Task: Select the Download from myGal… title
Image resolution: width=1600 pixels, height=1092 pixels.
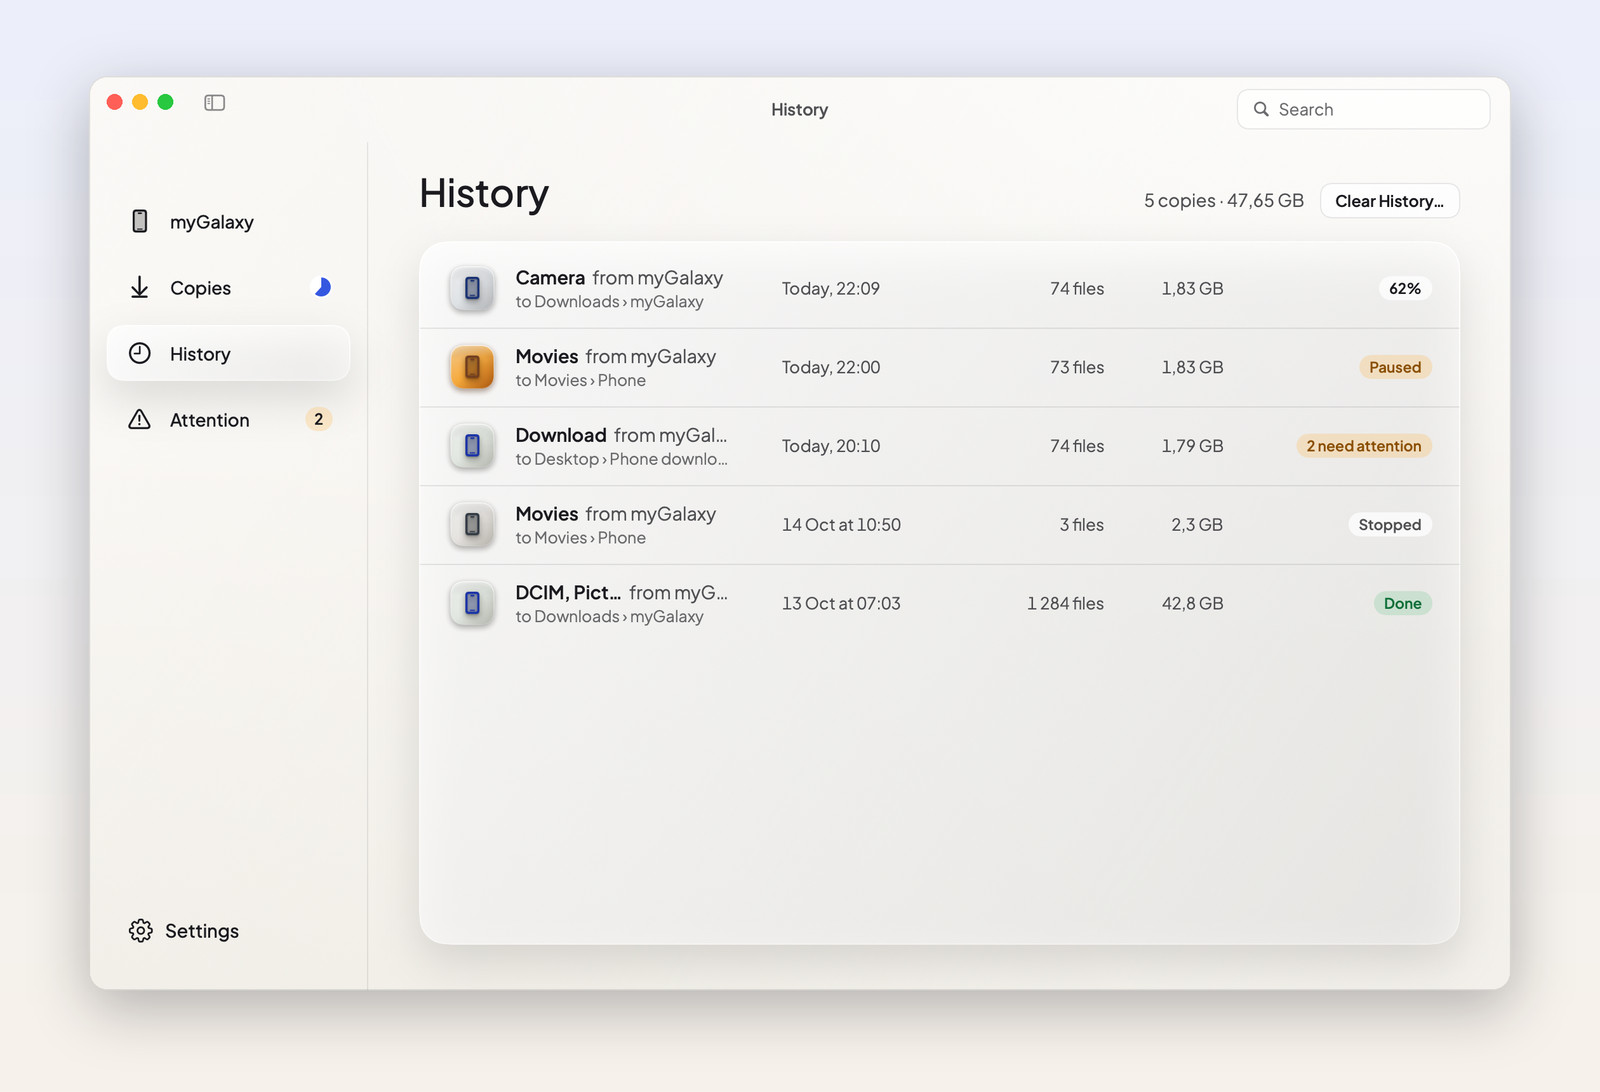Action: 621,435
